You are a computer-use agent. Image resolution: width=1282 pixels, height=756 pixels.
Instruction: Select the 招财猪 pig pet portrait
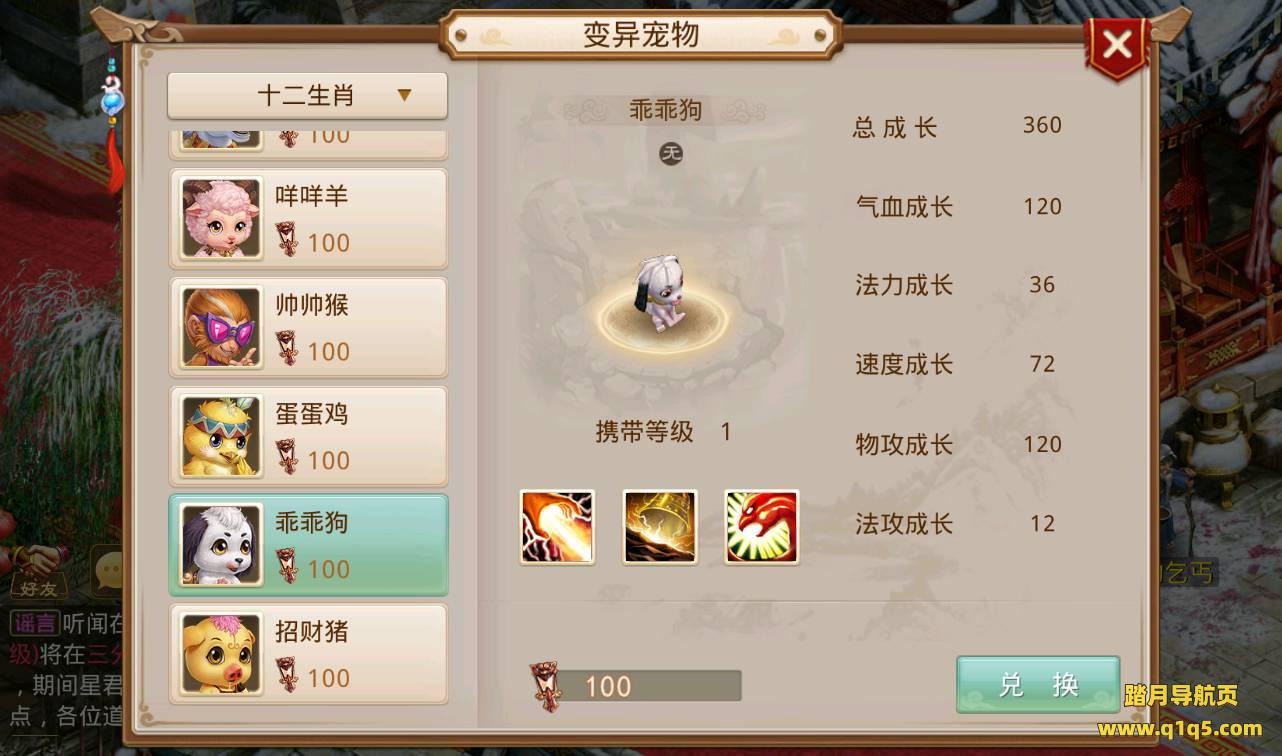(222, 653)
